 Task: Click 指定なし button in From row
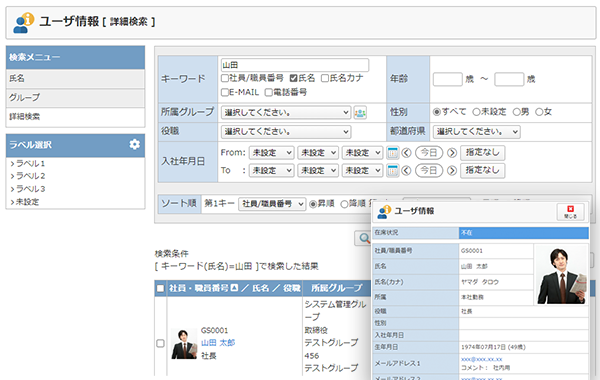[x=483, y=153]
